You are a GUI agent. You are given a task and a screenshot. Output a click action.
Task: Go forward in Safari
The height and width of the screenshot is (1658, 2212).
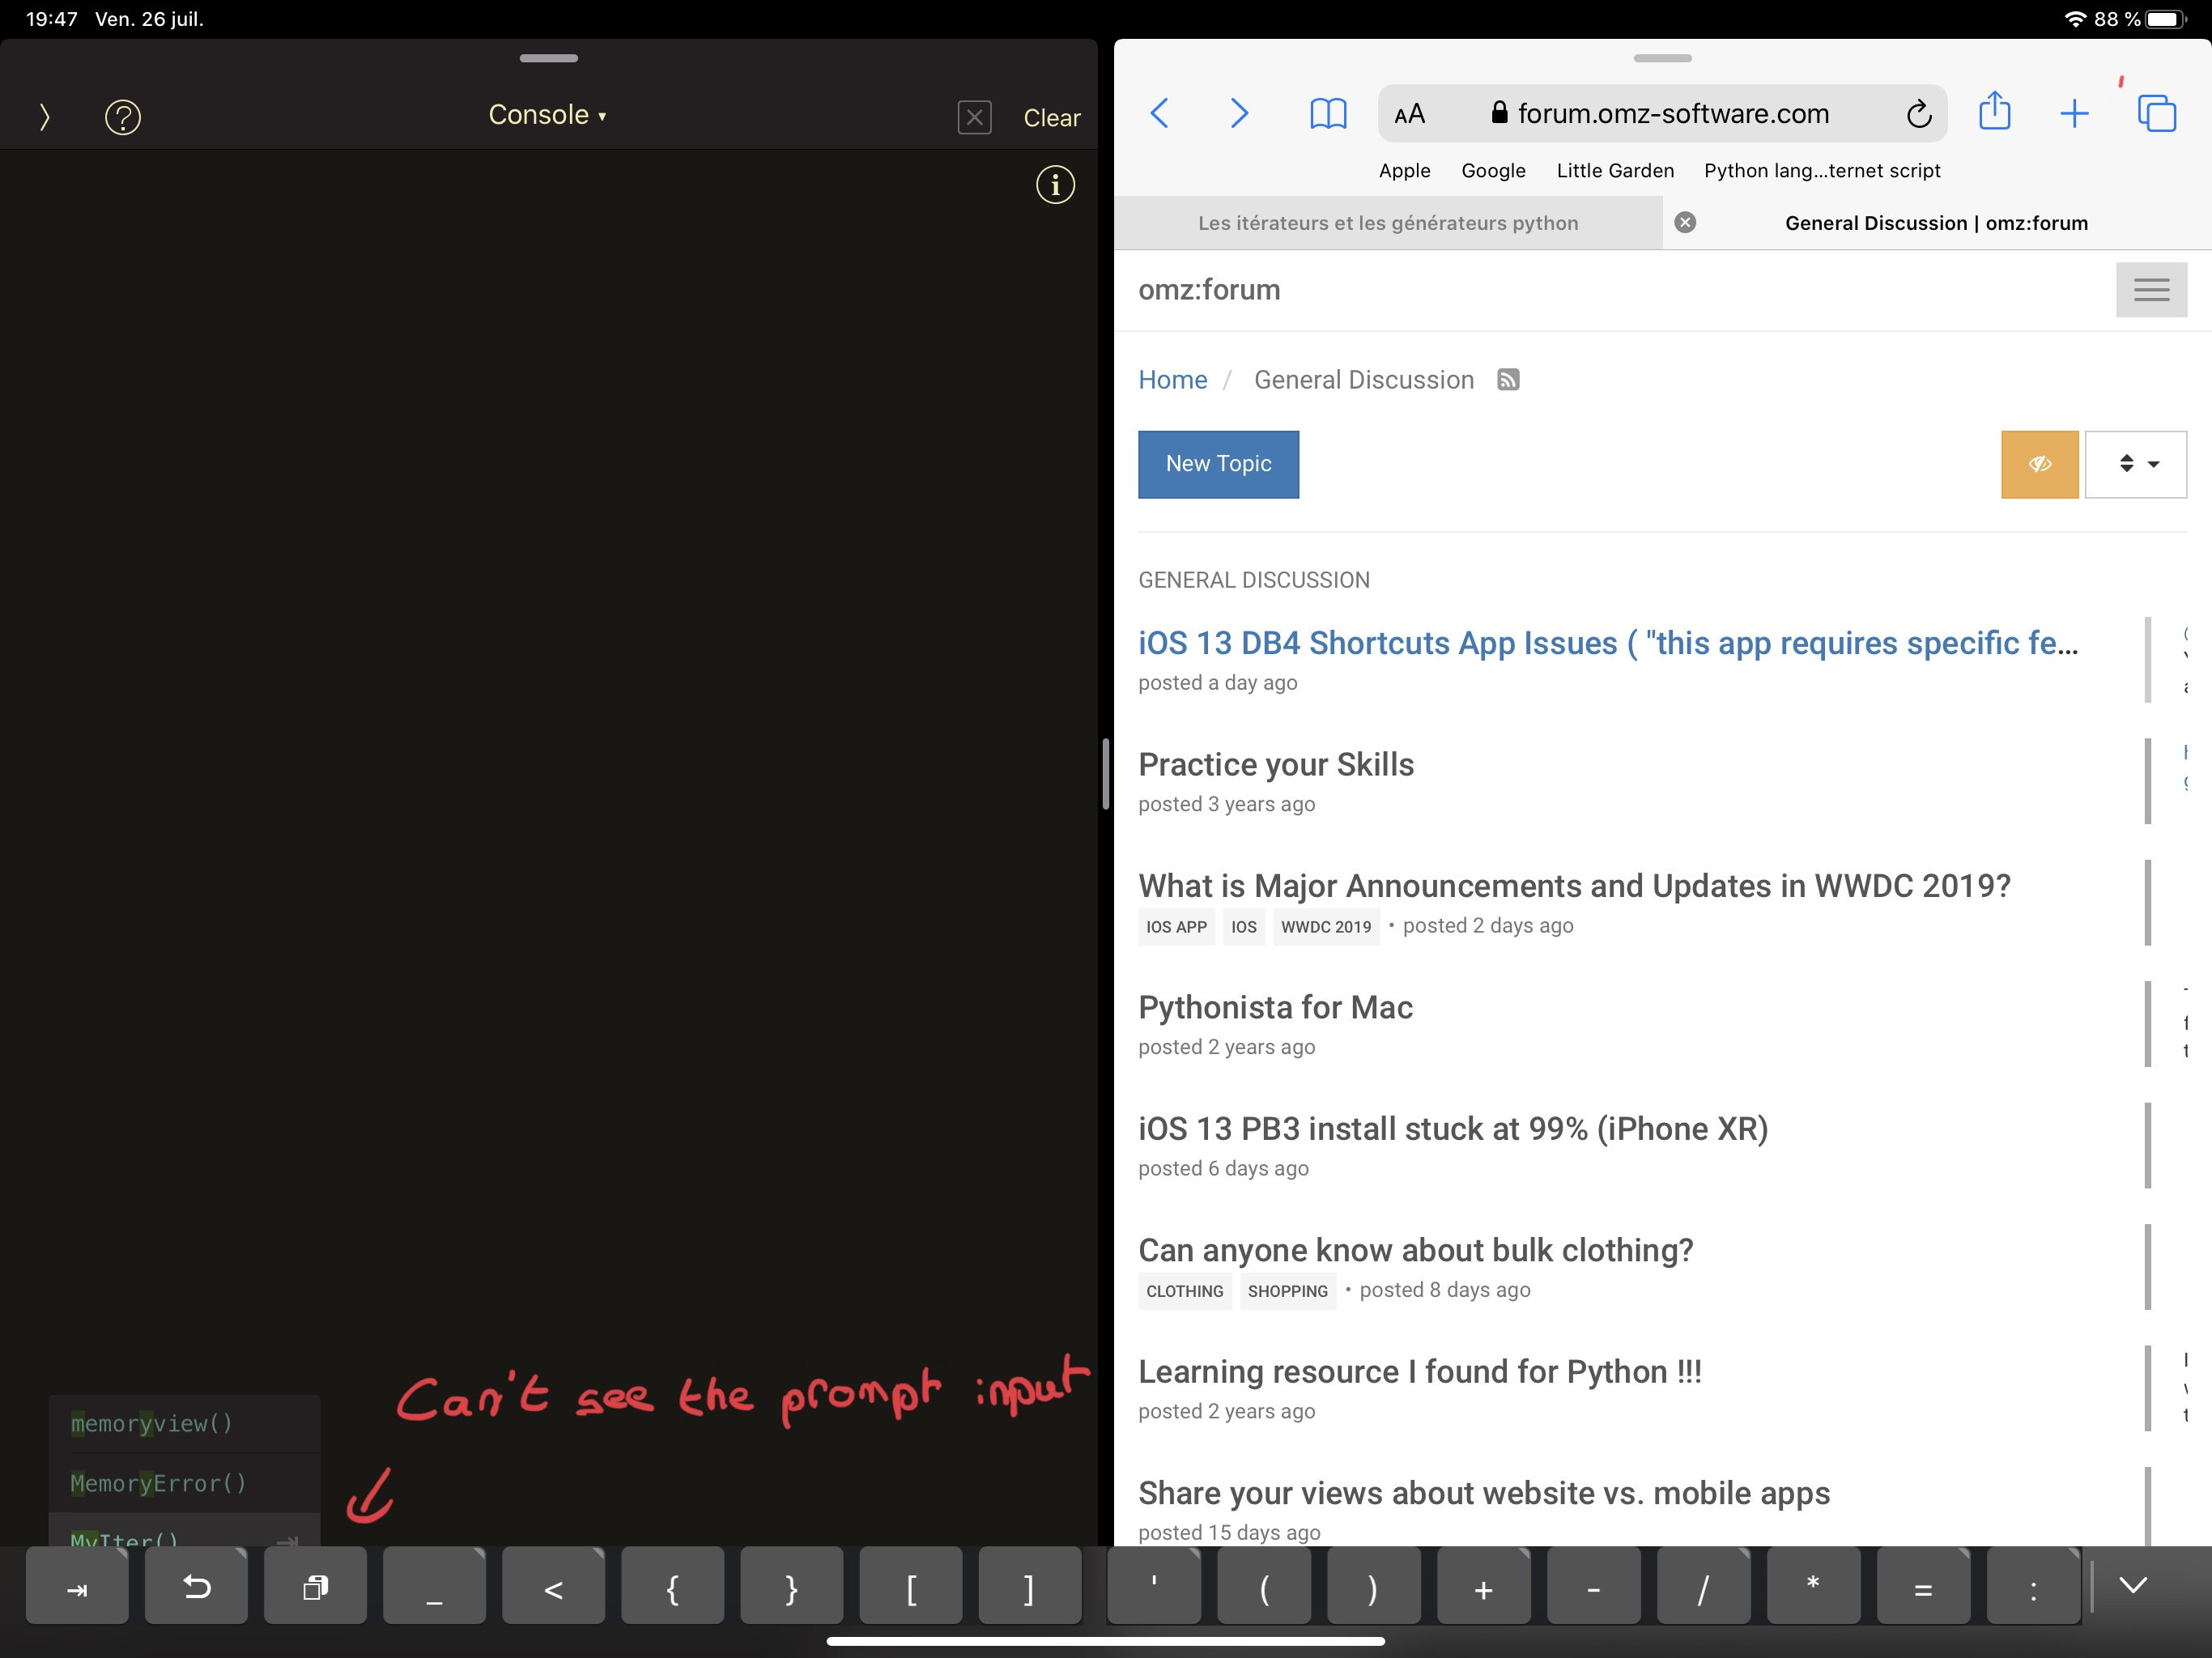1239,113
